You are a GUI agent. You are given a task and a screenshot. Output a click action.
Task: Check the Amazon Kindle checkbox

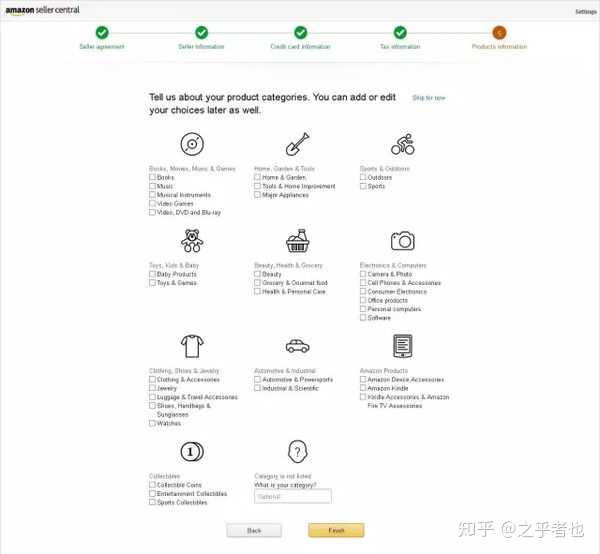(x=363, y=388)
